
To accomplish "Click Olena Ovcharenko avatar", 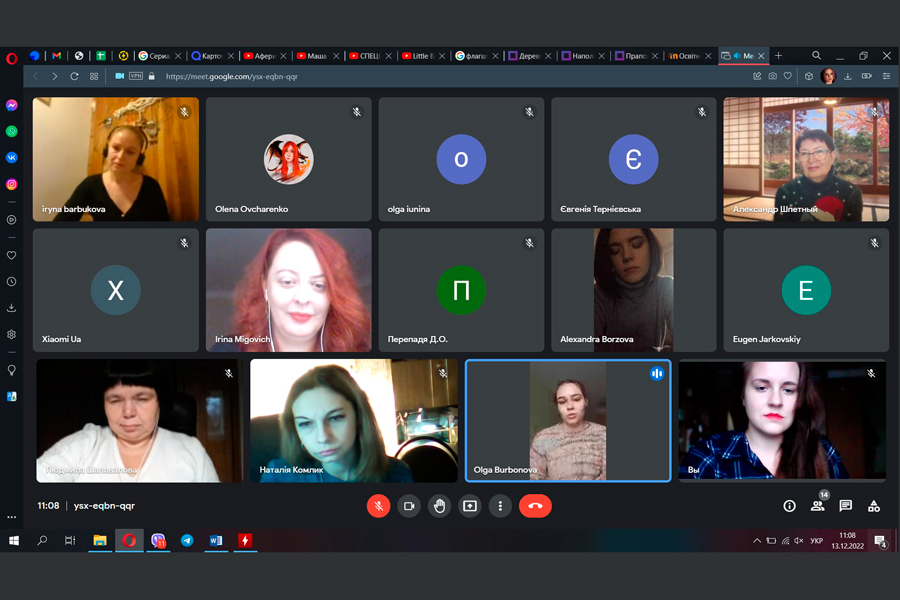I will 289,159.
